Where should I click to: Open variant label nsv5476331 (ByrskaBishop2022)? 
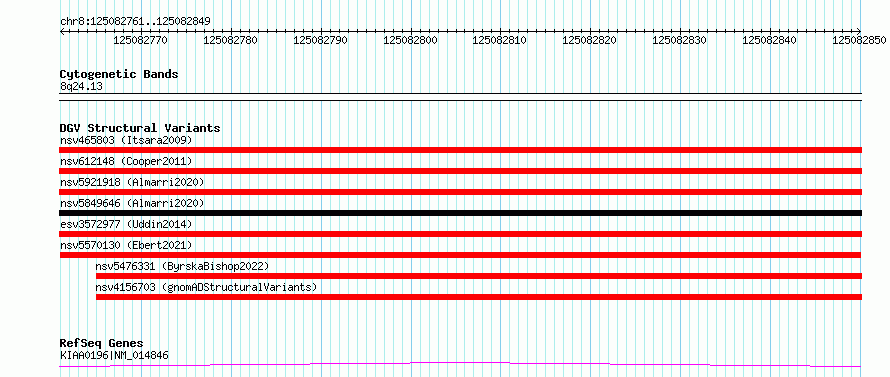tap(182, 266)
